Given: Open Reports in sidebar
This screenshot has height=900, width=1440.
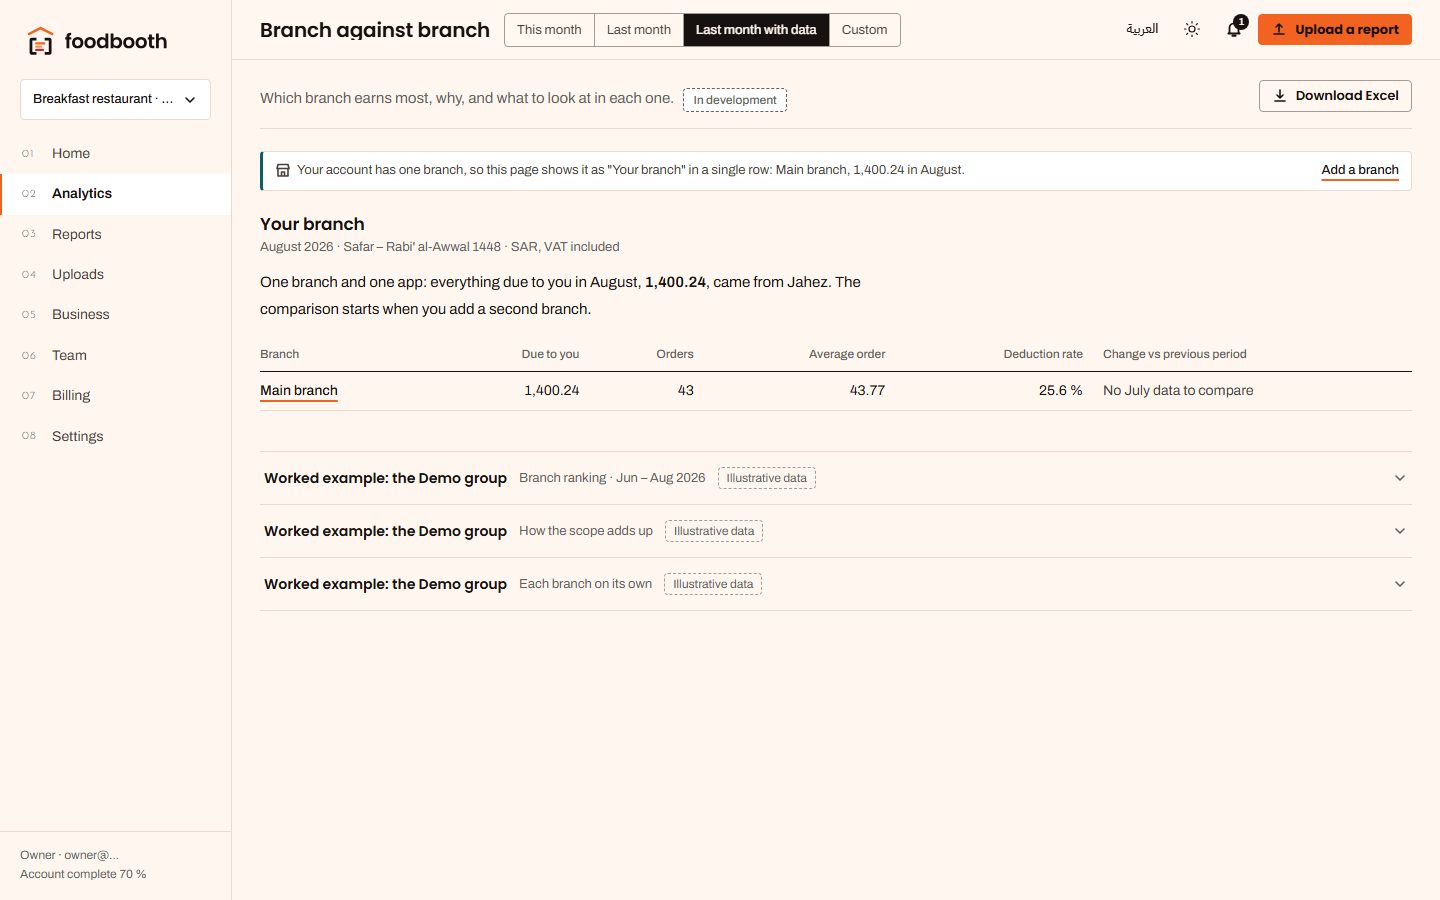Looking at the screenshot, I should (x=115, y=234).
